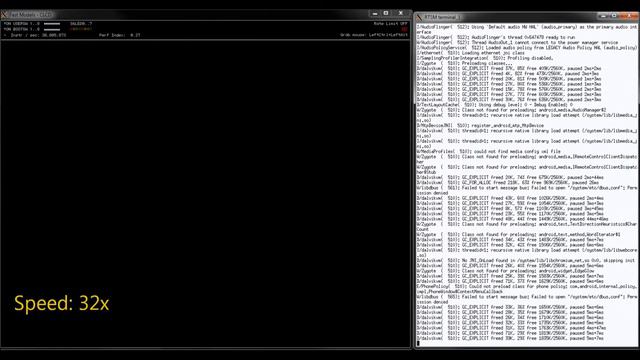This screenshot has width=640, height=360.
Task: Toggle the USERSW 1..8 switch bar
Action: [x=52, y=24]
